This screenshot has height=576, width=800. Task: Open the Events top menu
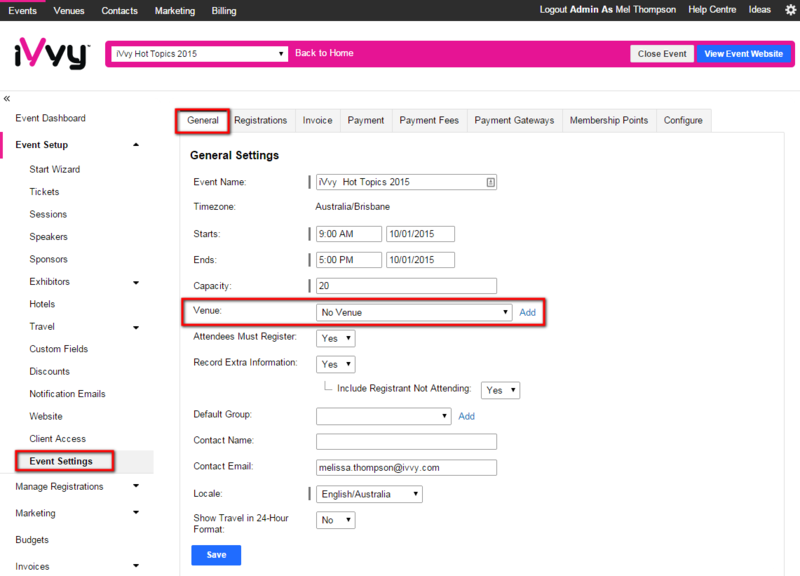tap(22, 11)
